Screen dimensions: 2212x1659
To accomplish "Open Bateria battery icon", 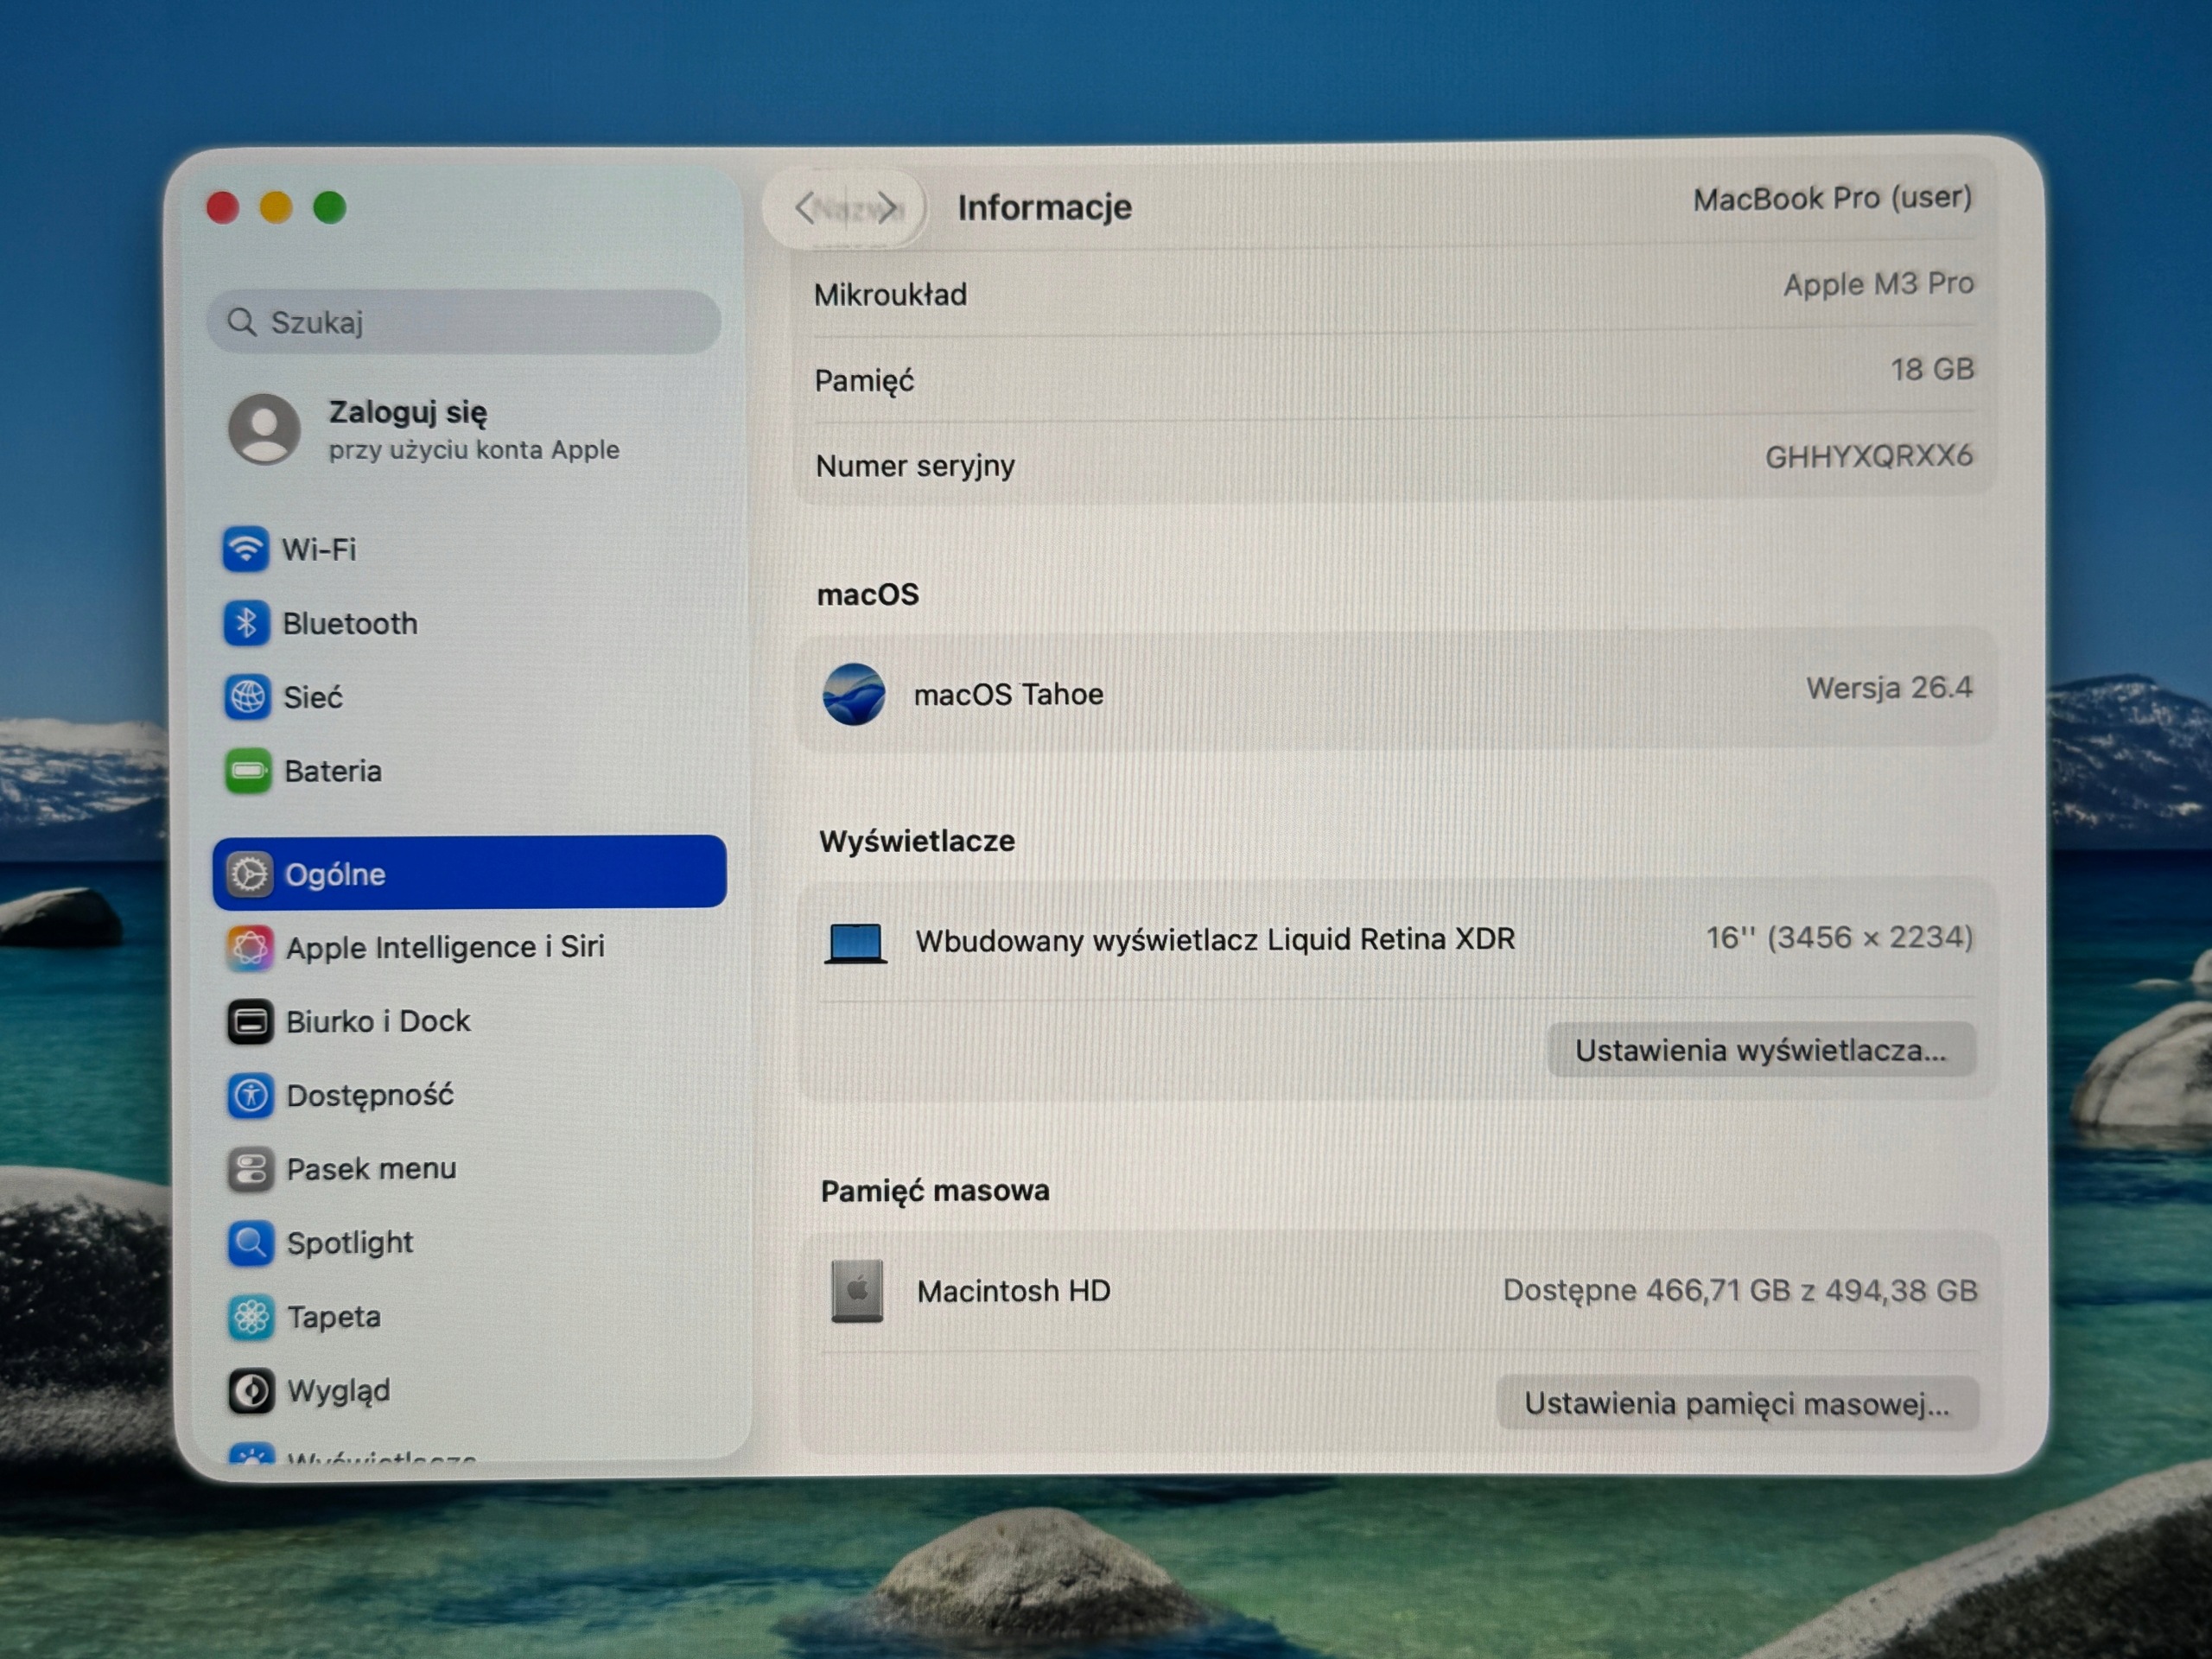I will tap(248, 771).
